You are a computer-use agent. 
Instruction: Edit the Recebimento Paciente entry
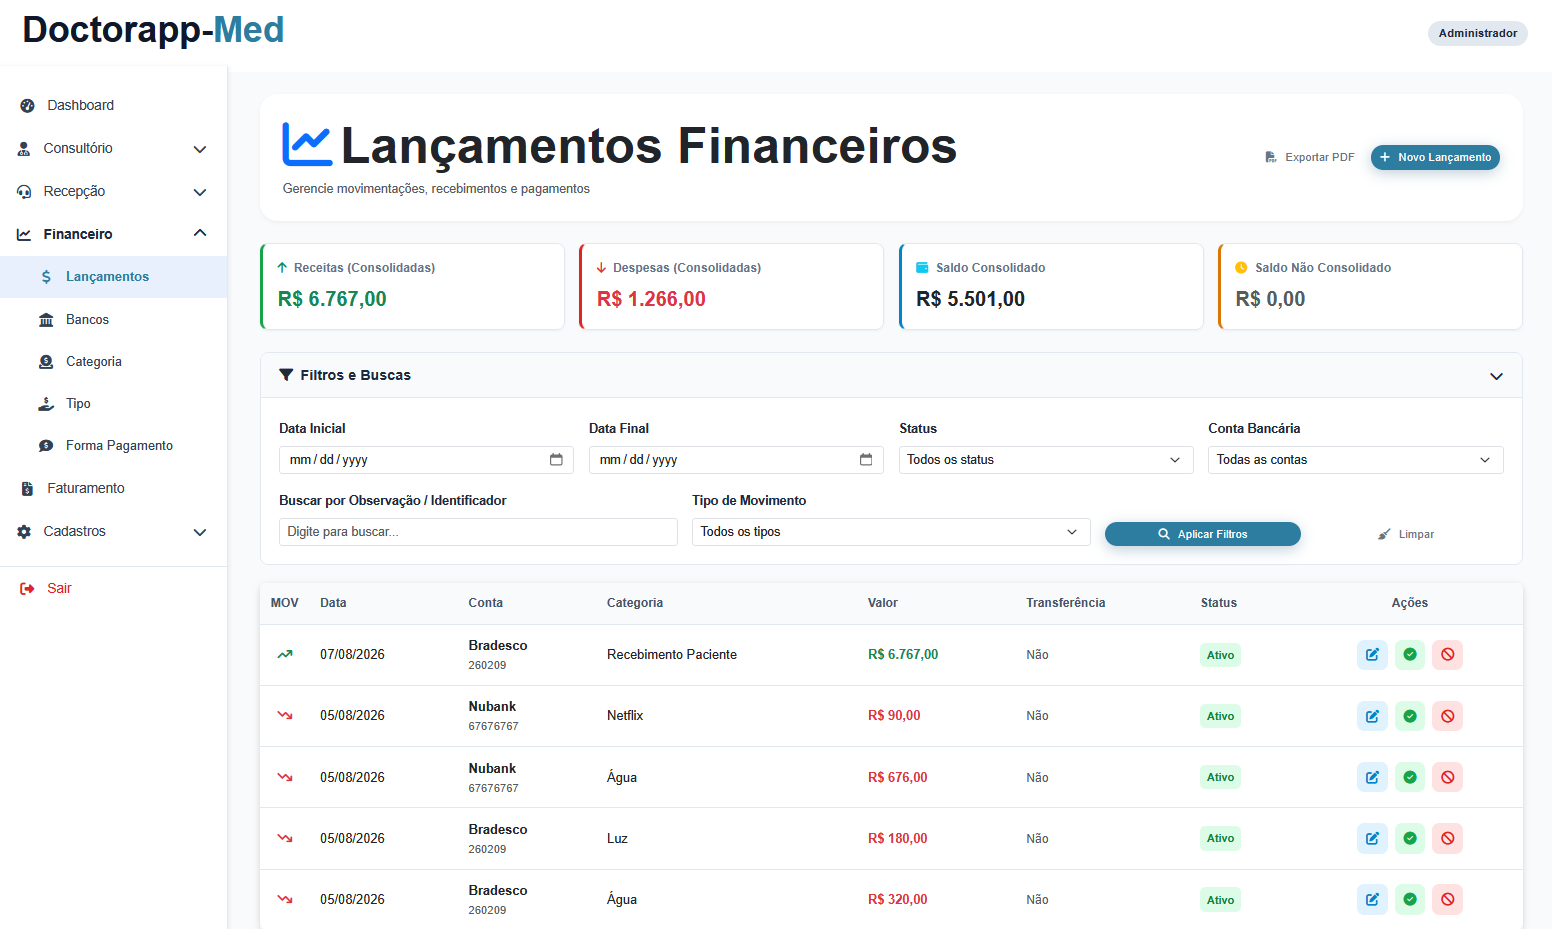click(x=1372, y=655)
